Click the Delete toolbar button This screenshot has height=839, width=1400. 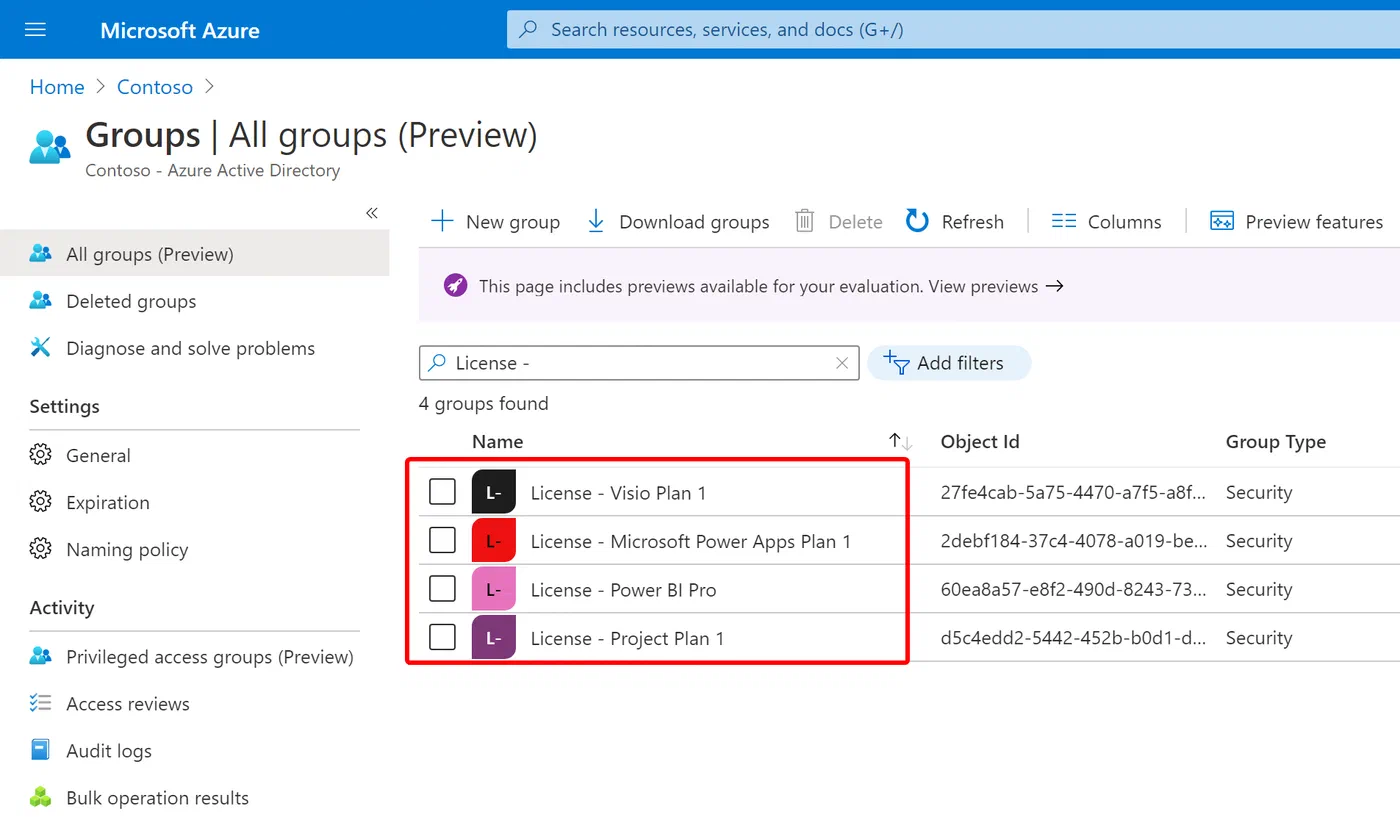pyautogui.click(x=838, y=222)
